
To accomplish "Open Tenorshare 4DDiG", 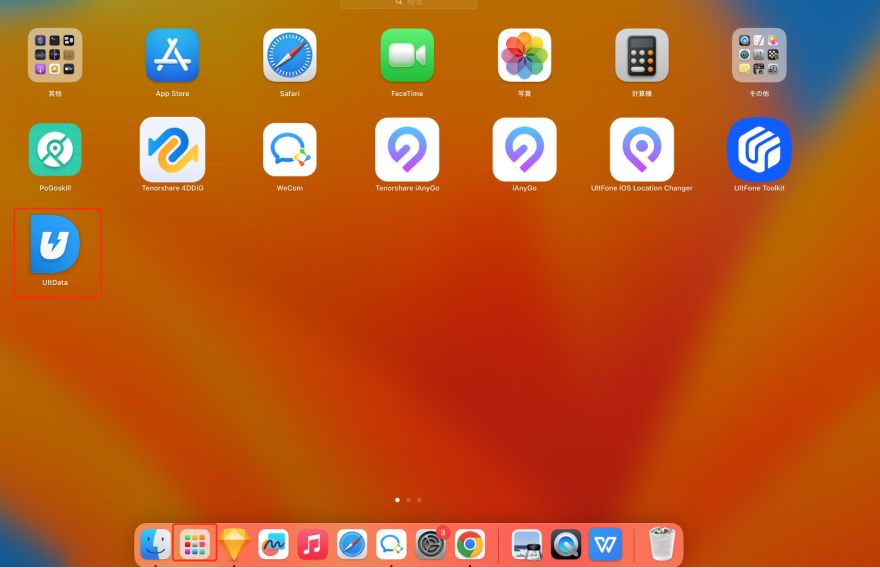I will 172,150.
